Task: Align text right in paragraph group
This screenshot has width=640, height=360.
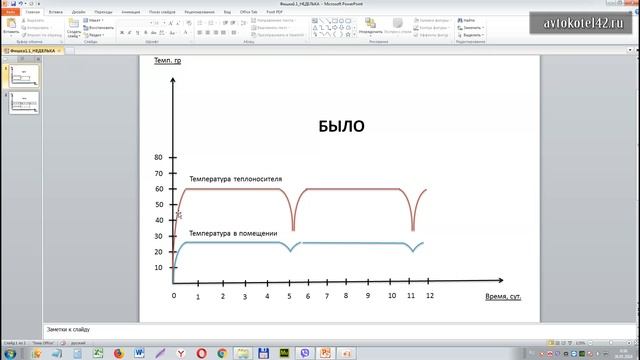Action: (216, 32)
